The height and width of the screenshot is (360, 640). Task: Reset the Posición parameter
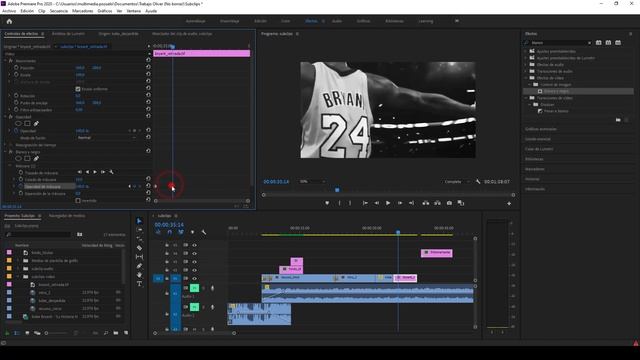(x=148, y=67)
